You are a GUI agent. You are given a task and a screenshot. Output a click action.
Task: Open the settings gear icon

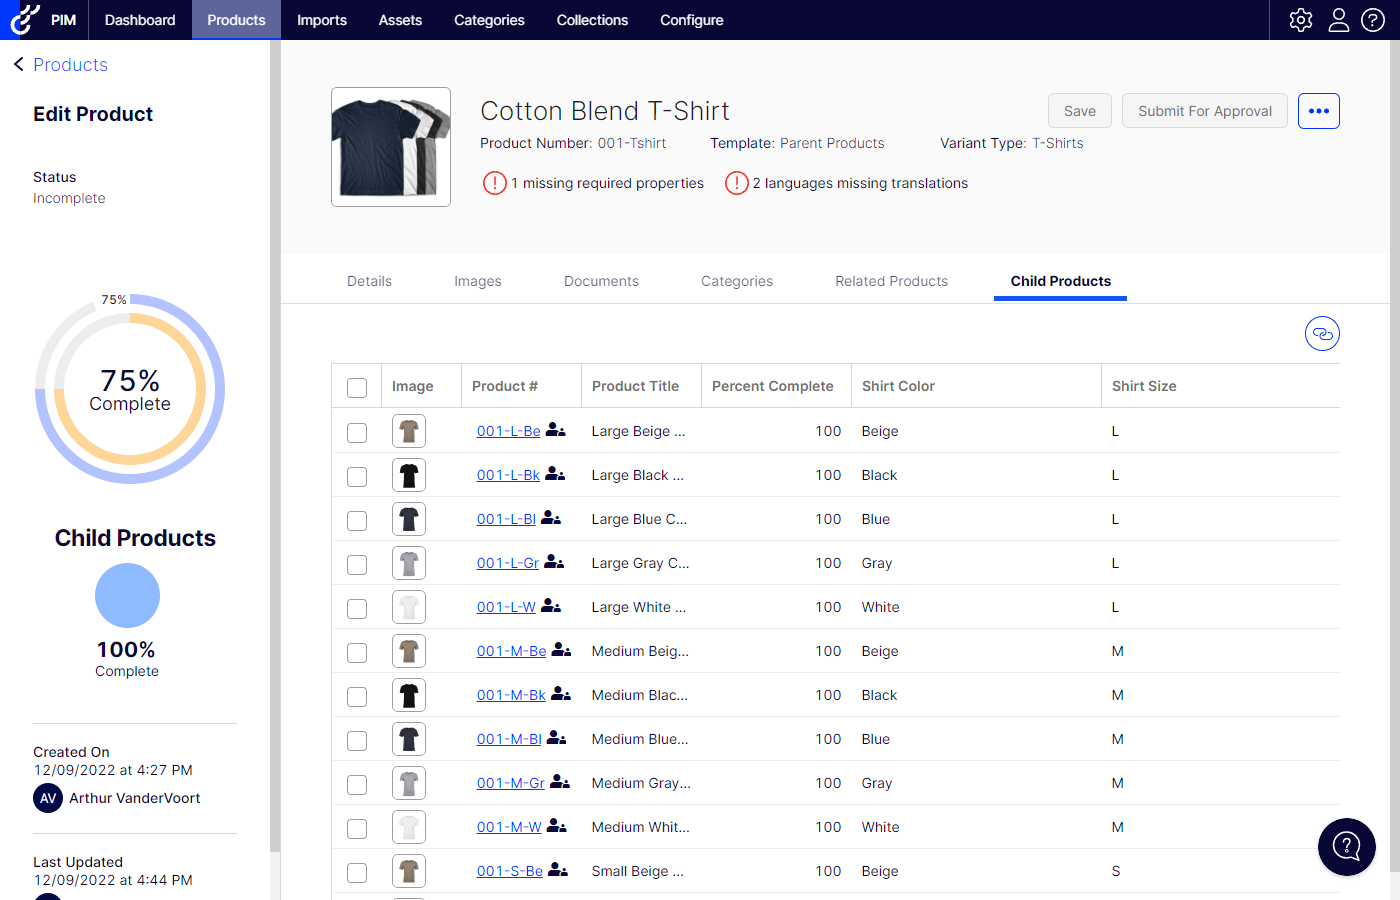(1300, 20)
